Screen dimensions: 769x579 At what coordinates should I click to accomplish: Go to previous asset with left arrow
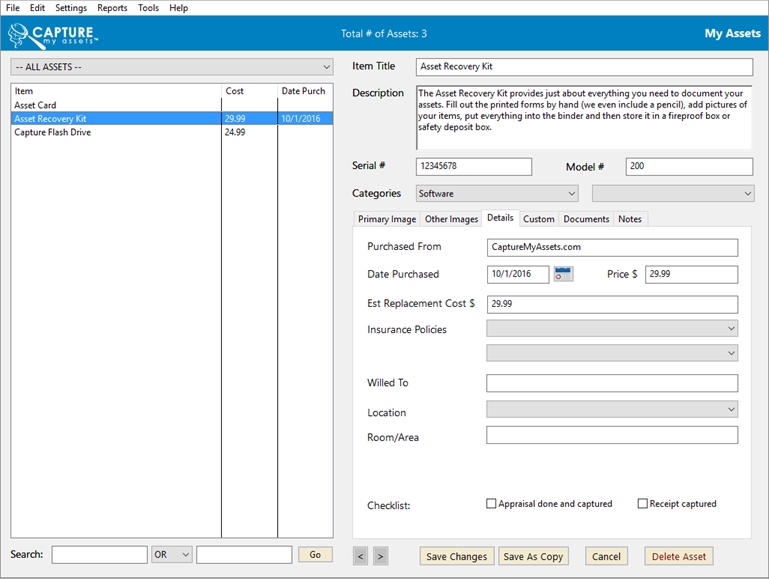click(361, 556)
